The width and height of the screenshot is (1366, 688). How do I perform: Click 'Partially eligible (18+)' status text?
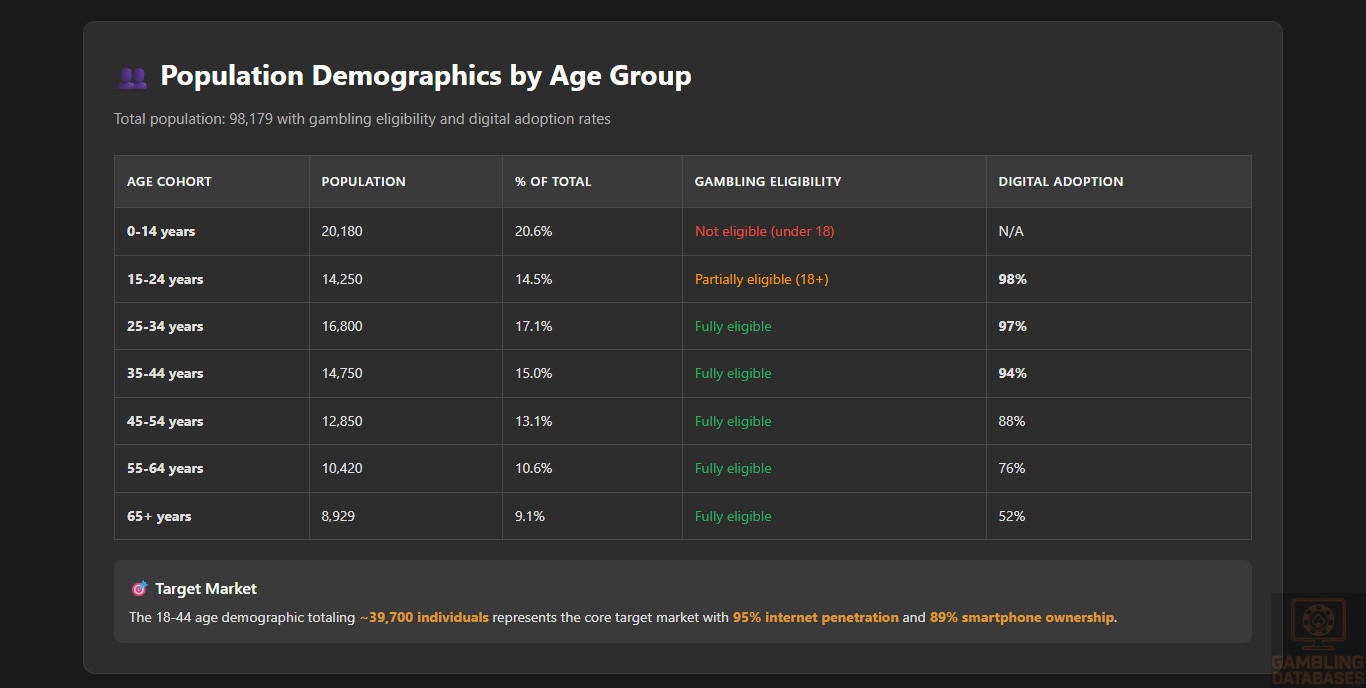click(761, 280)
